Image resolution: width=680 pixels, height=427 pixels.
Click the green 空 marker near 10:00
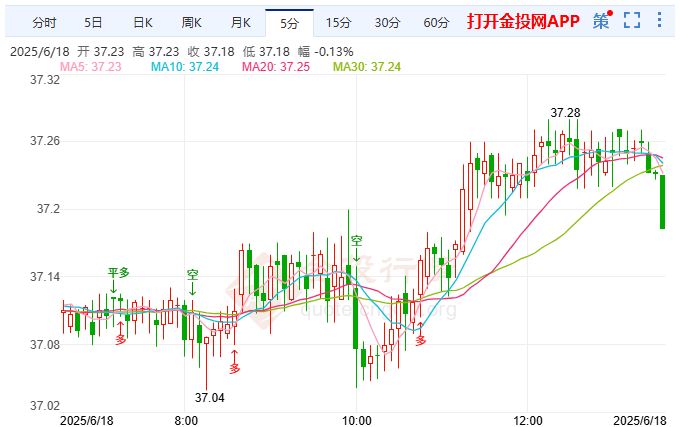356,248
